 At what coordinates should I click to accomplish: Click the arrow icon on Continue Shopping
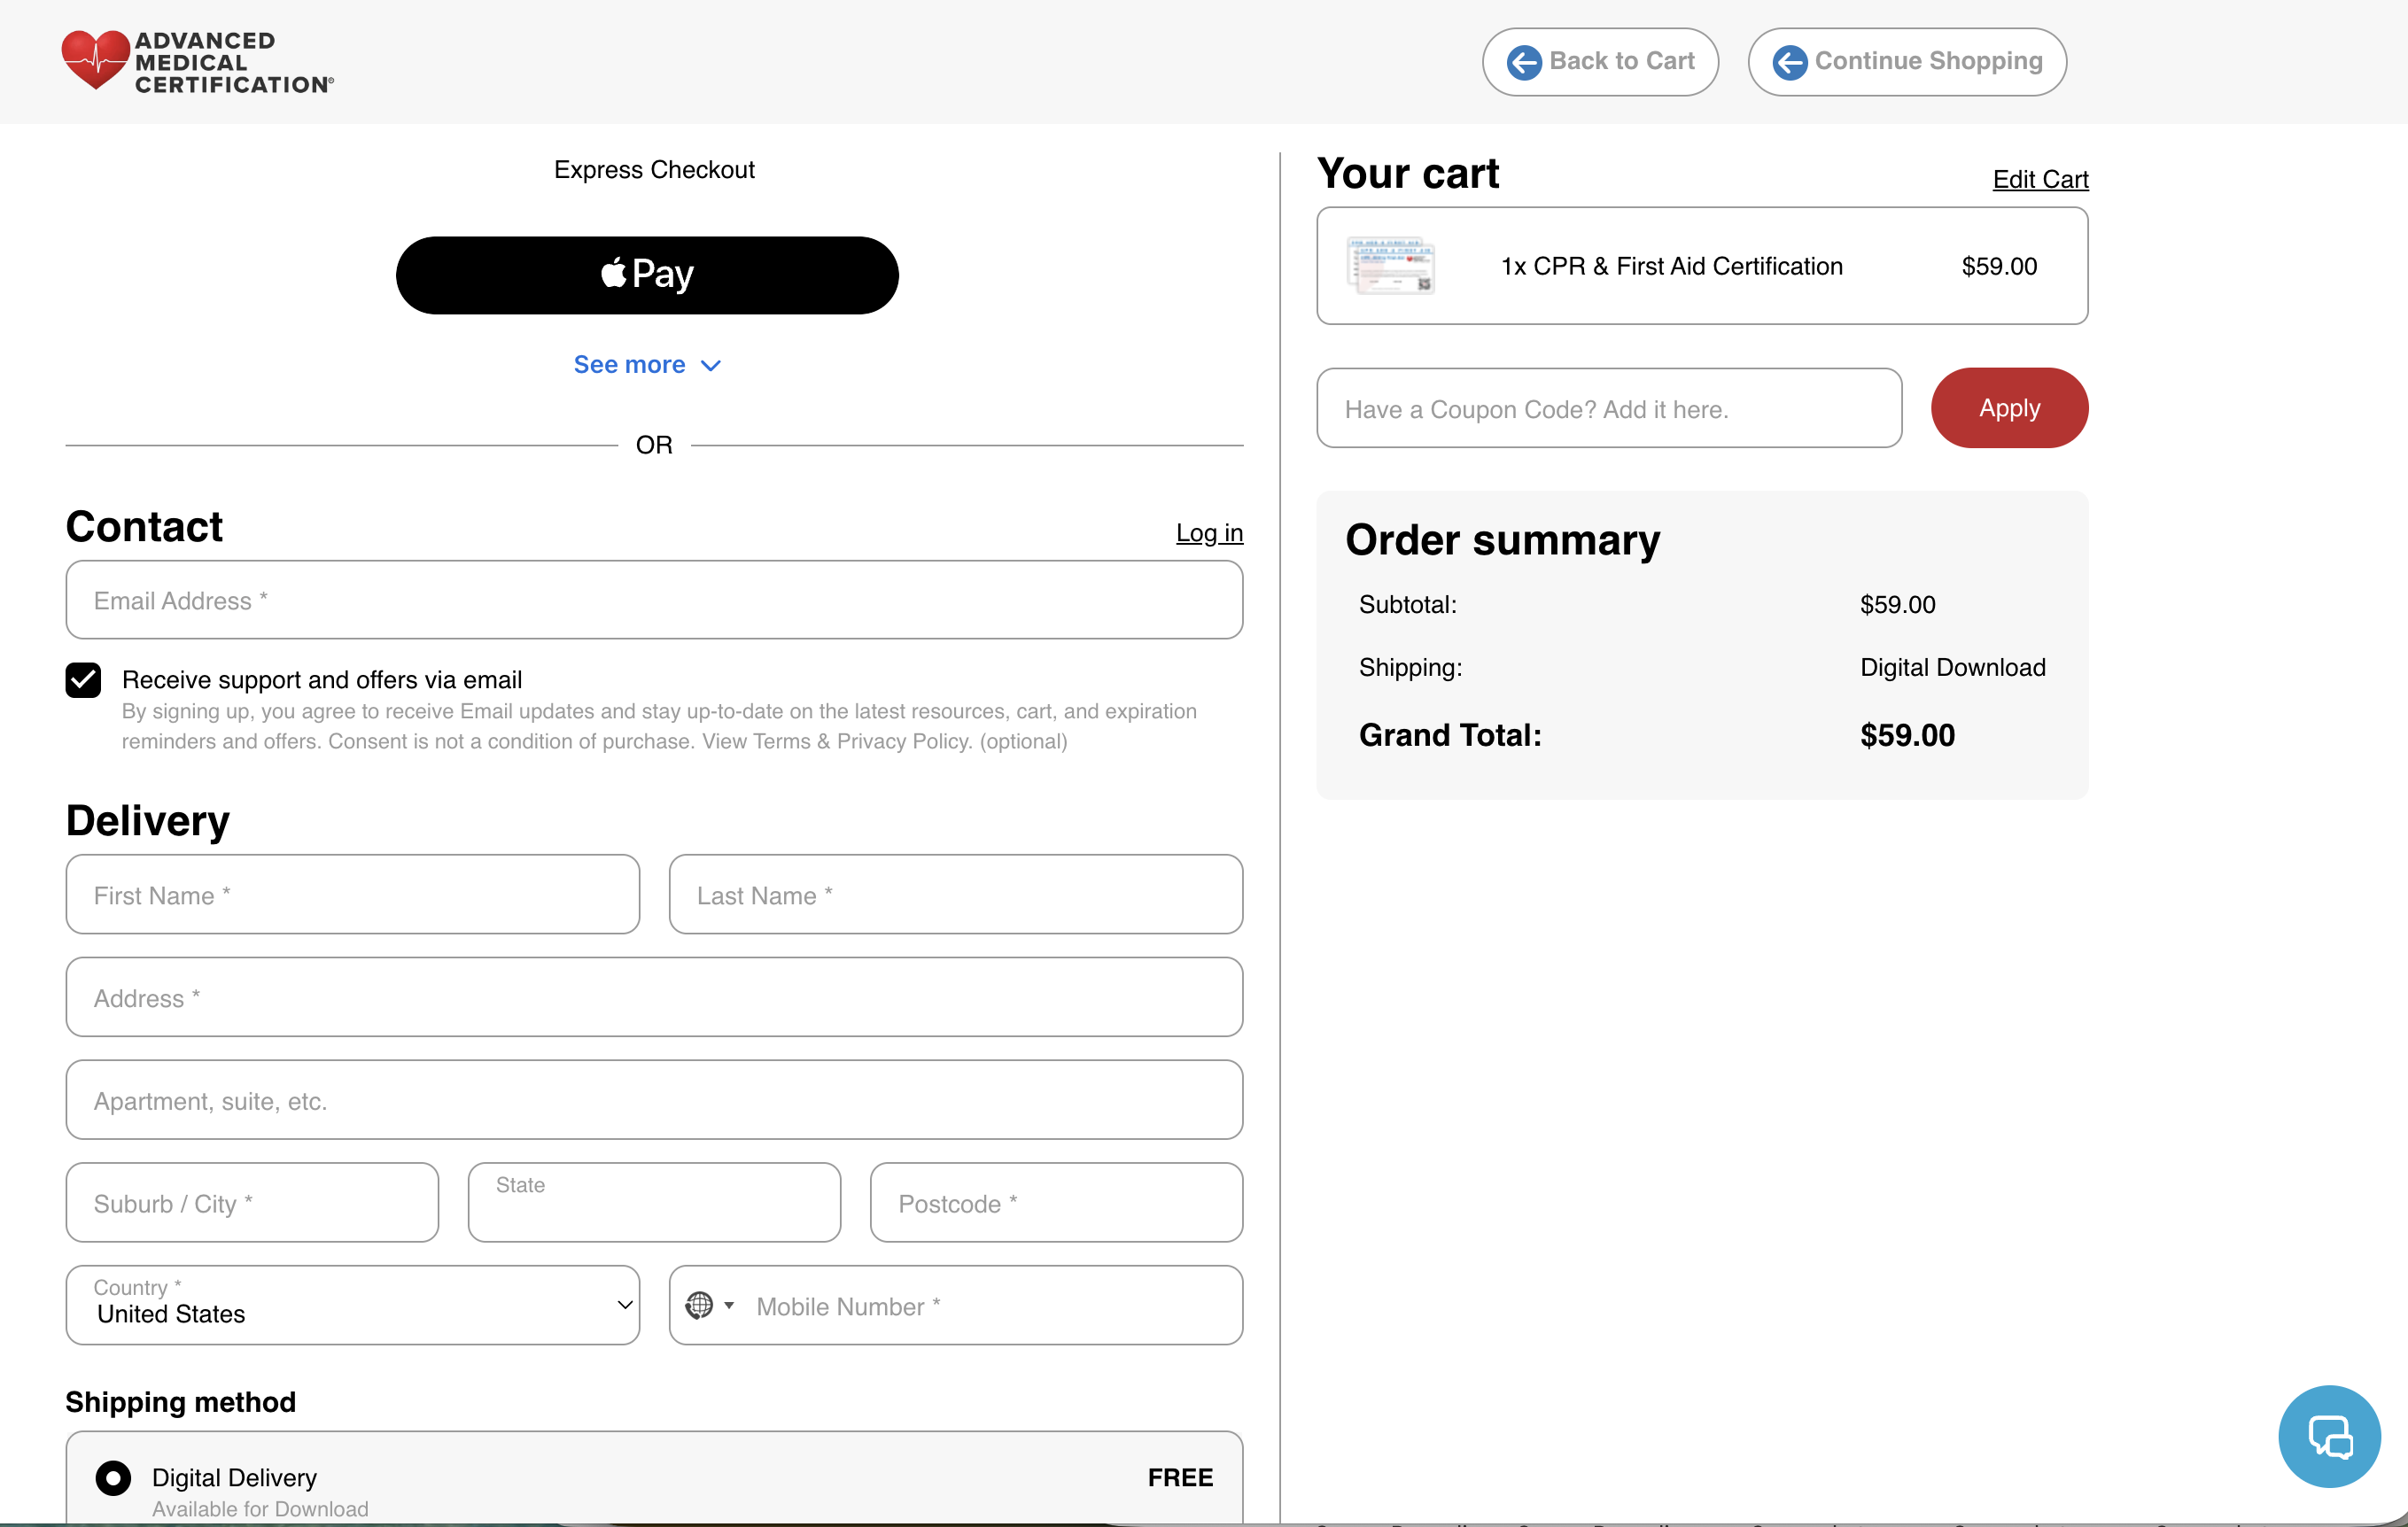pyautogui.click(x=1790, y=61)
